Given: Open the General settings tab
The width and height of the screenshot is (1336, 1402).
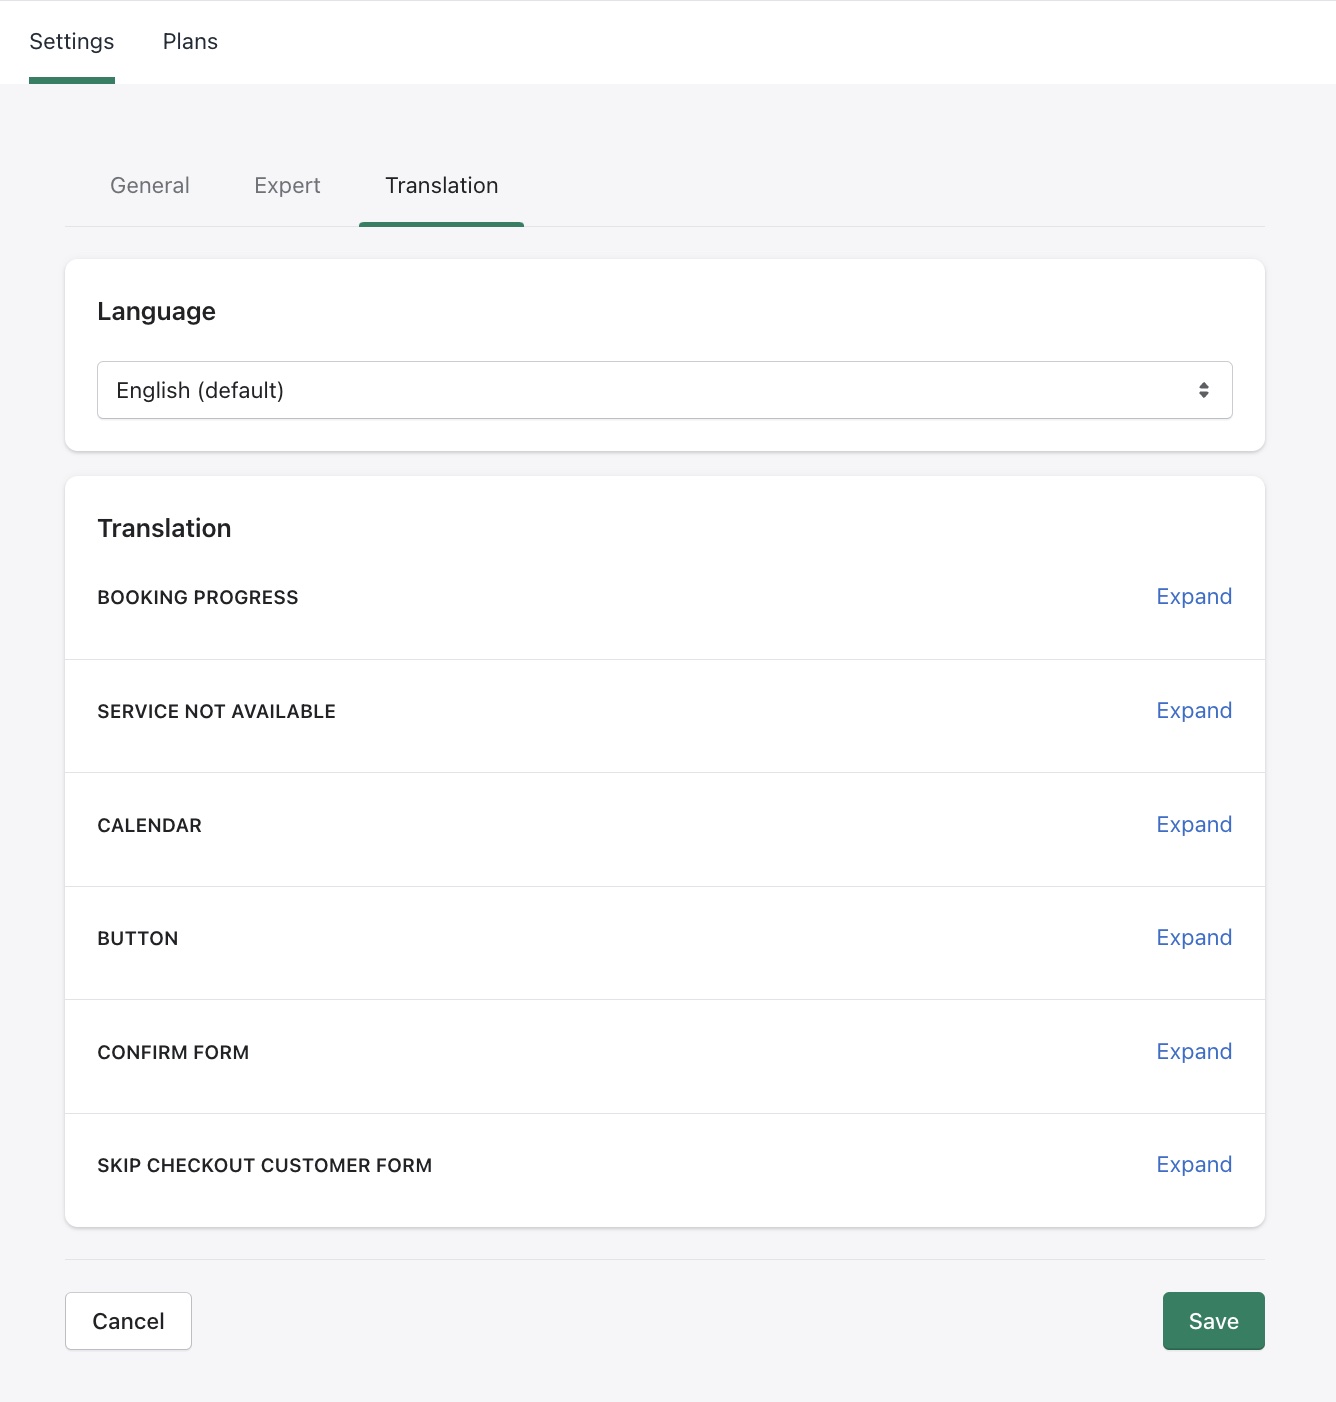Looking at the screenshot, I should coord(150,186).
